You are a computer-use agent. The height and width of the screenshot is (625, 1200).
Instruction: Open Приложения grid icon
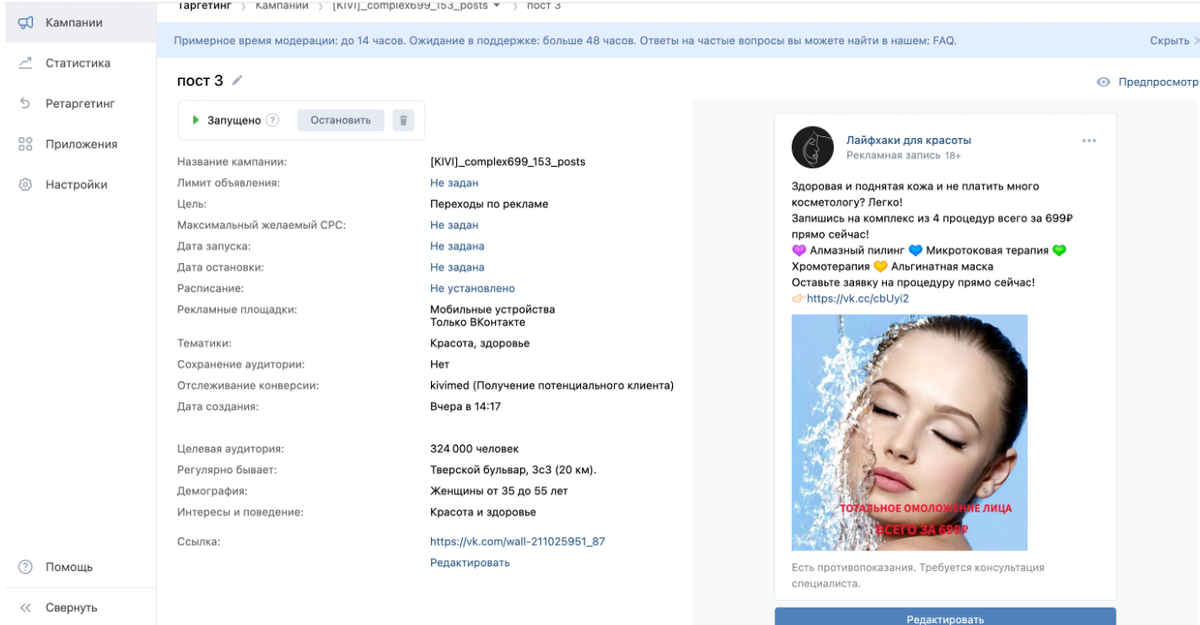[x=26, y=144]
